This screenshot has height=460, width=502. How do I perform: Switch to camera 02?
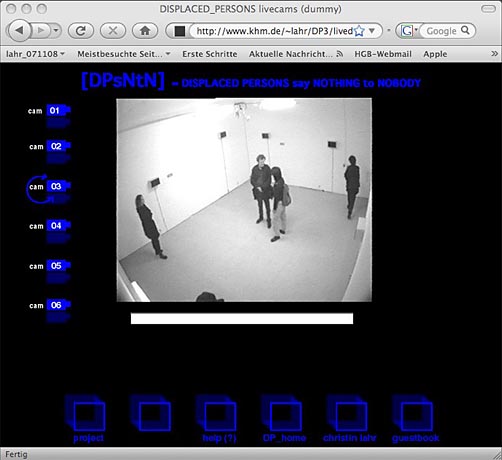pyautogui.click(x=59, y=146)
